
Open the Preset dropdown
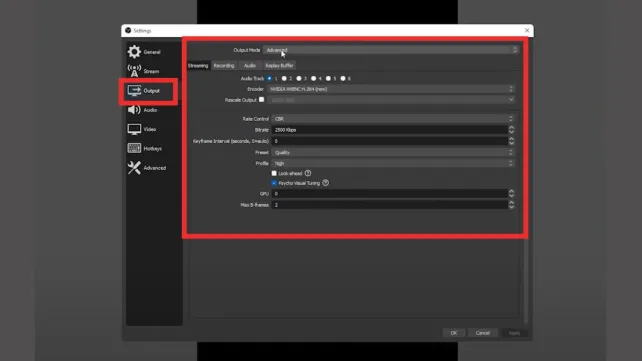click(x=393, y=152)
